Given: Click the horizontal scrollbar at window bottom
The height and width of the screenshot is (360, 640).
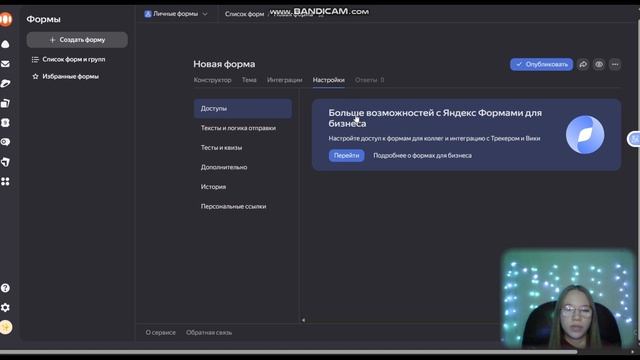Looking at the screenshot, I should click(x=288, y=352).
